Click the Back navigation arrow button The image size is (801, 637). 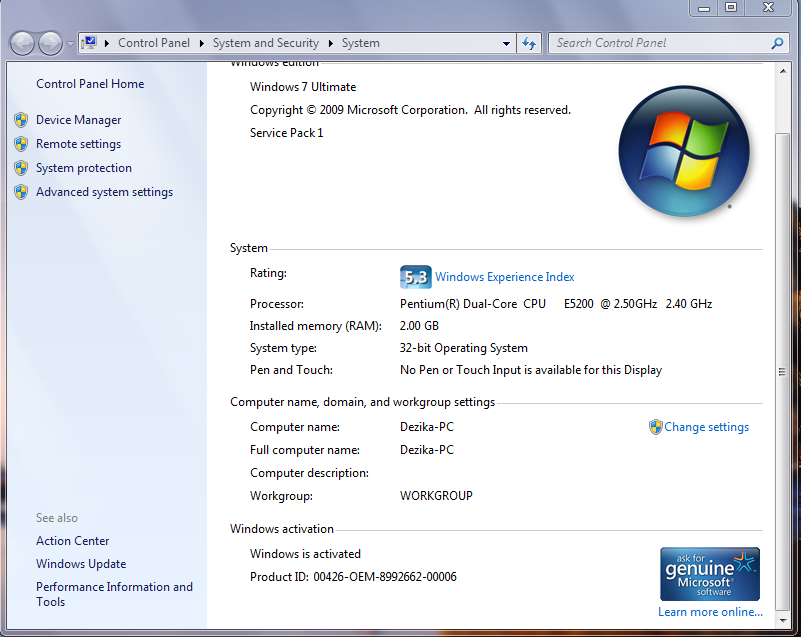[x=22, y=43]
